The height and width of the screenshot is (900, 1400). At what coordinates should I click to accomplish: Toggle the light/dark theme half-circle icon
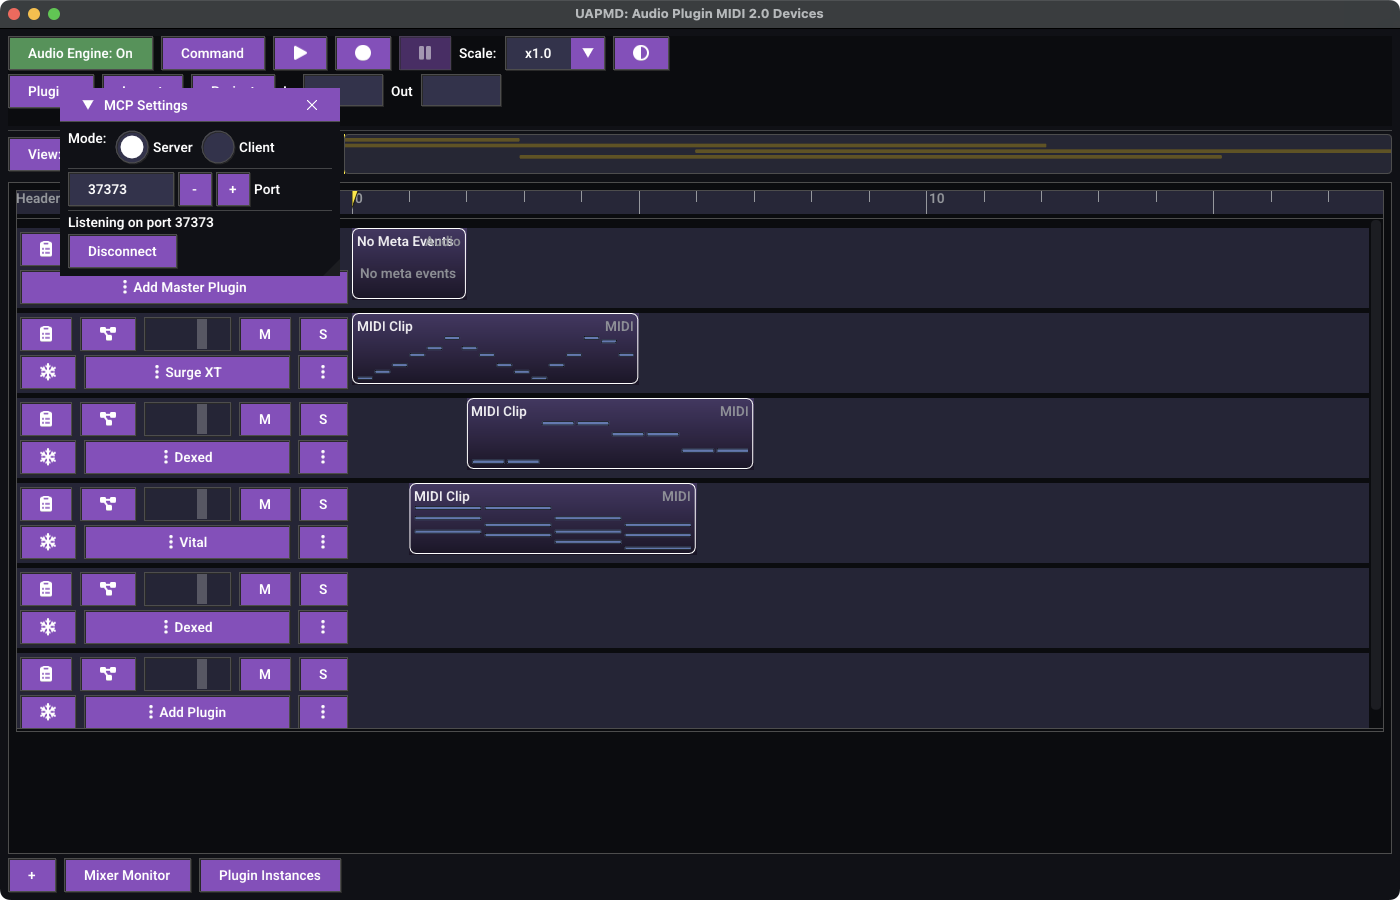pyautogui.click(x=641, y=53)
